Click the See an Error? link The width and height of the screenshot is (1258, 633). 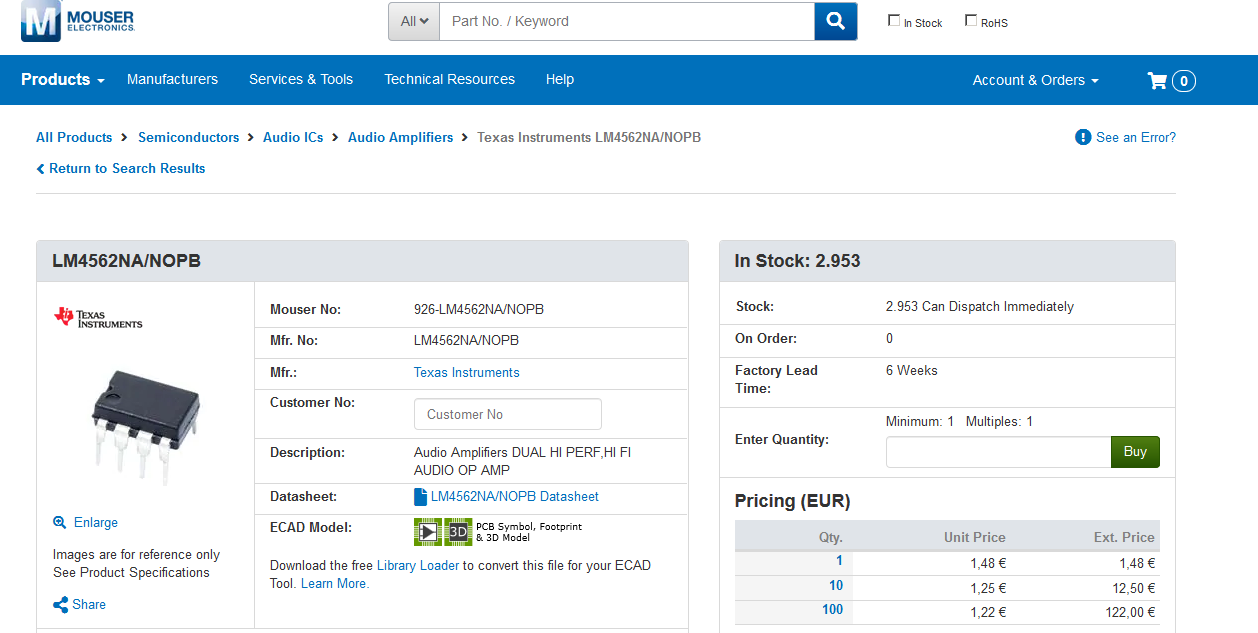coord(1136,137)
